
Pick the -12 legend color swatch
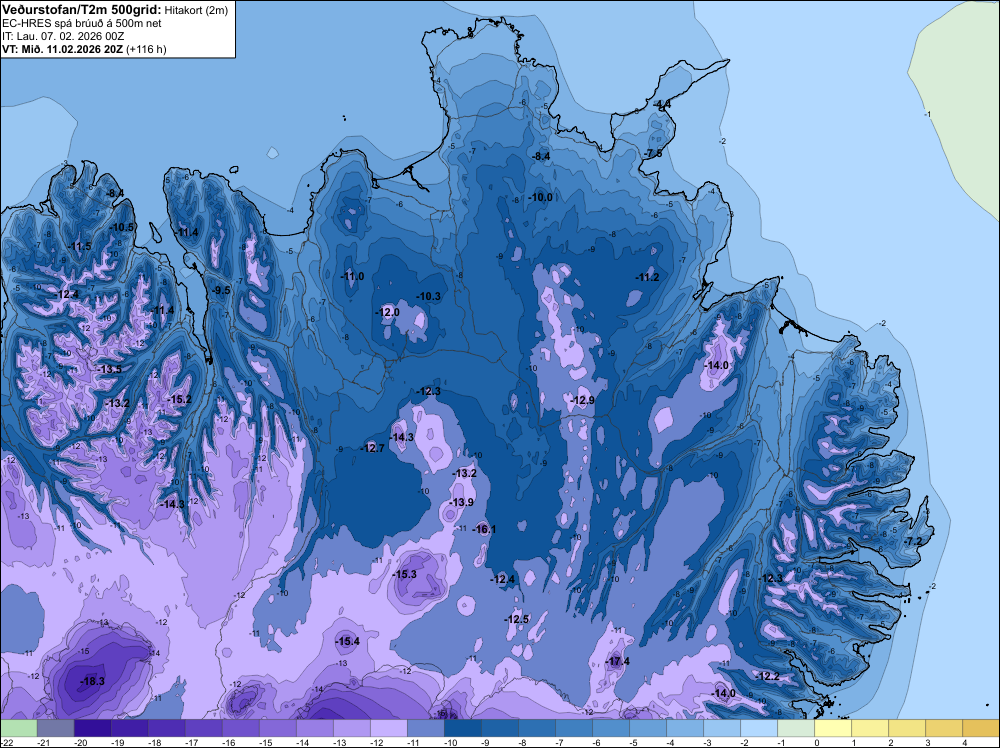pos(388,728)
